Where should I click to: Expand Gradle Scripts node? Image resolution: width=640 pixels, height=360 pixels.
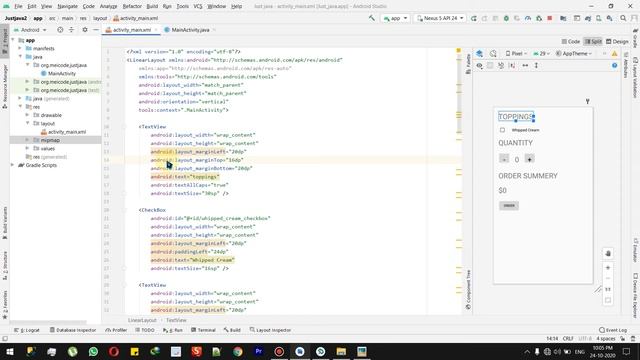12,165
